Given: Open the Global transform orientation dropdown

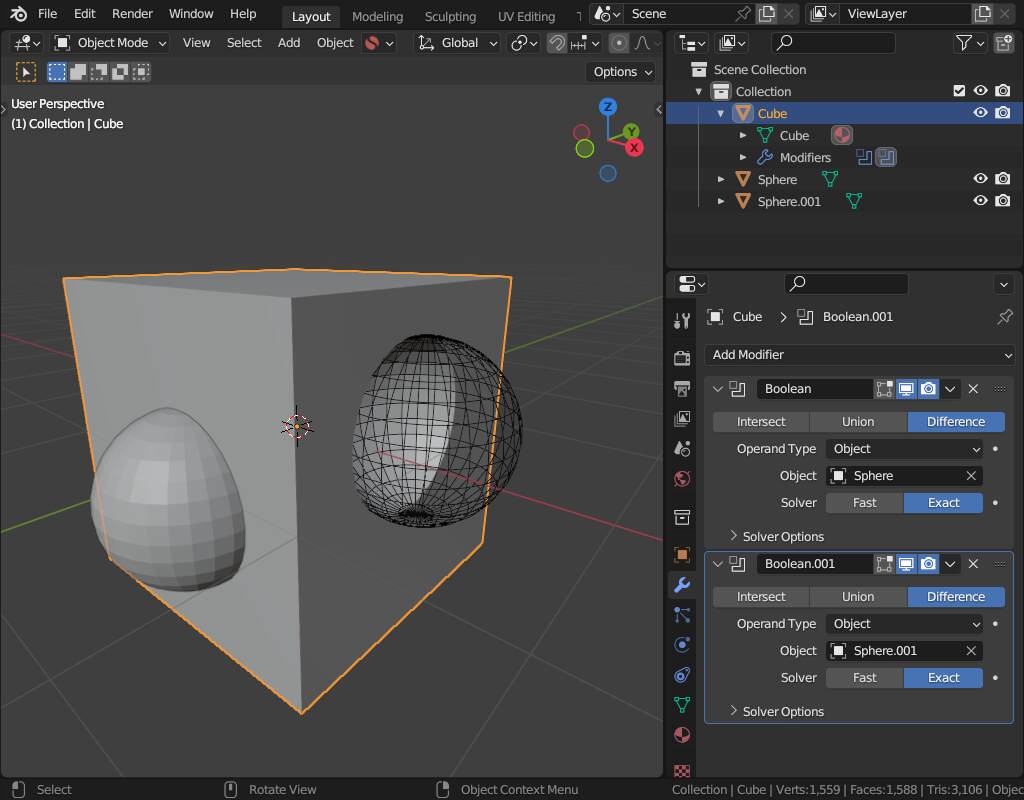Looking at the screenshot, I should [458, 43].
